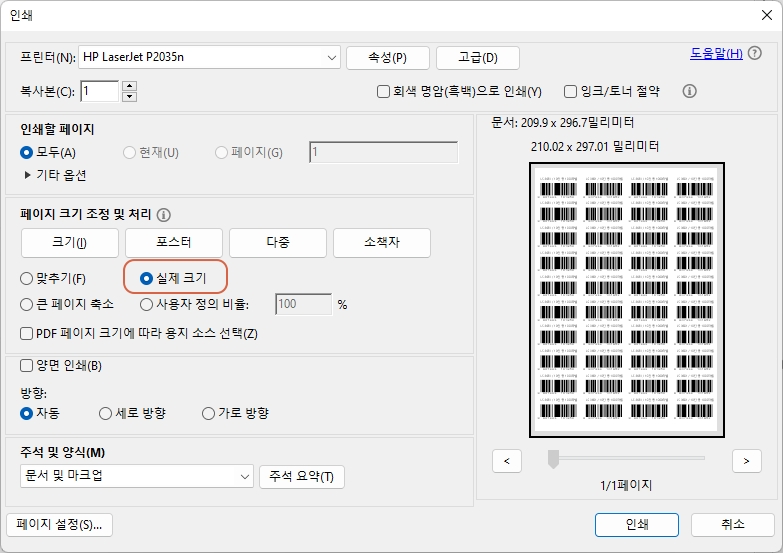This screenshot has width=783, height=553.
Task: Click the 취소 button
Action: [733, 525]
